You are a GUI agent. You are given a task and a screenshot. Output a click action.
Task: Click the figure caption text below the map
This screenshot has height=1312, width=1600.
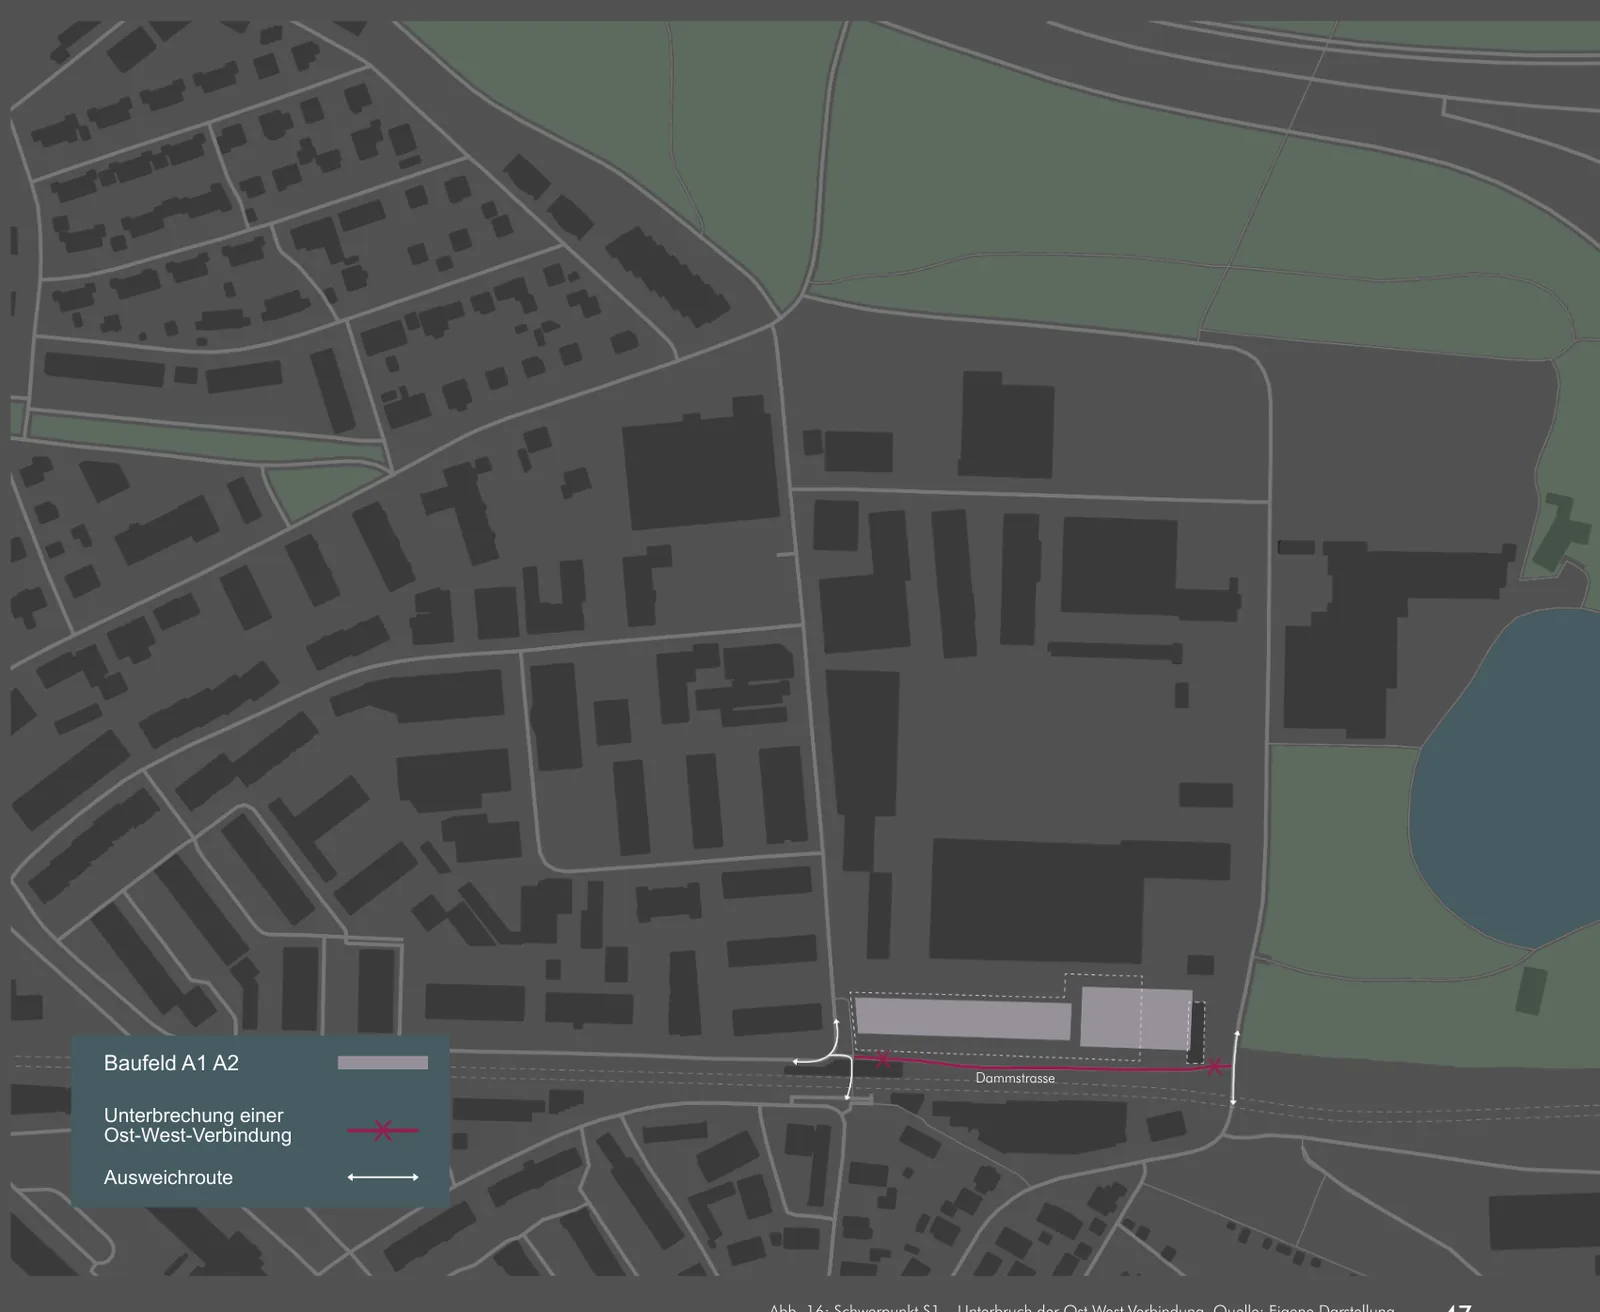pyautogui.click(x=1081, y=1306)
